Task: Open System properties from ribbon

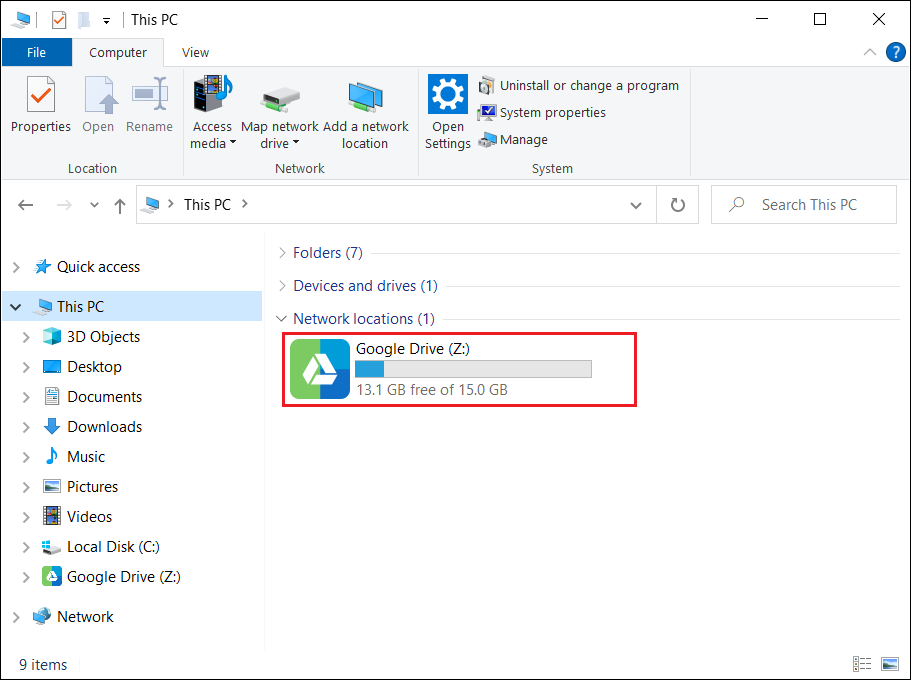Action: tap(552, 113)
